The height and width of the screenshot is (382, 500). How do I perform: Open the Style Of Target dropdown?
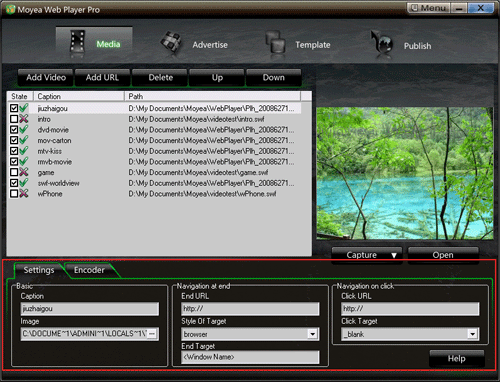pyautogui.click(x=312, y=334)
